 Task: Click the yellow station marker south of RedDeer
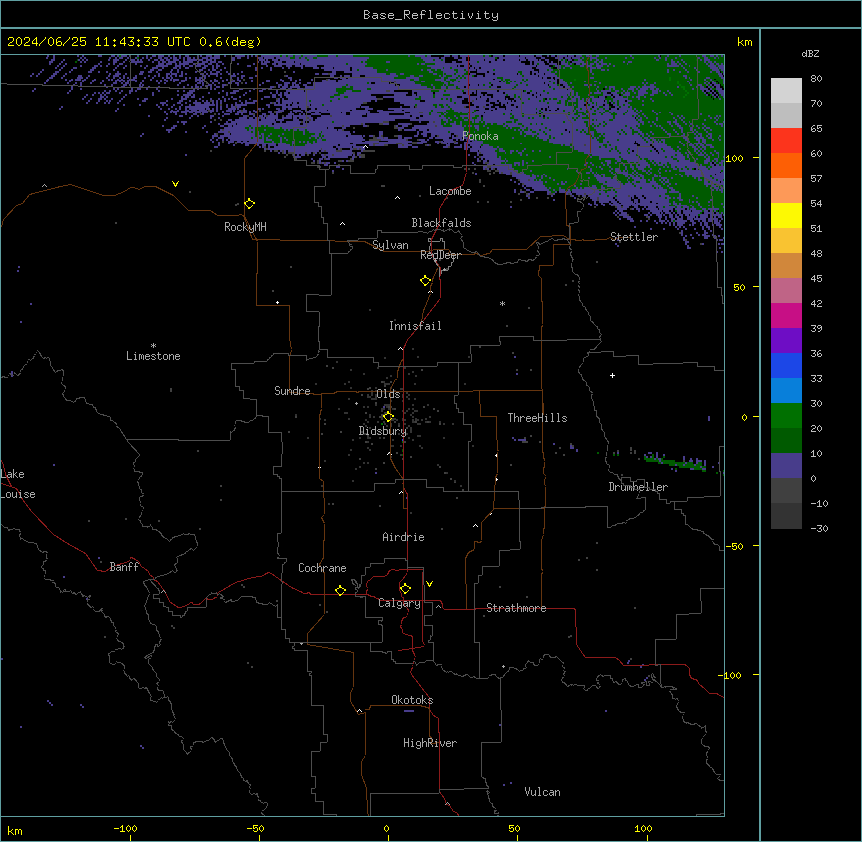click(x=426, y=281)
